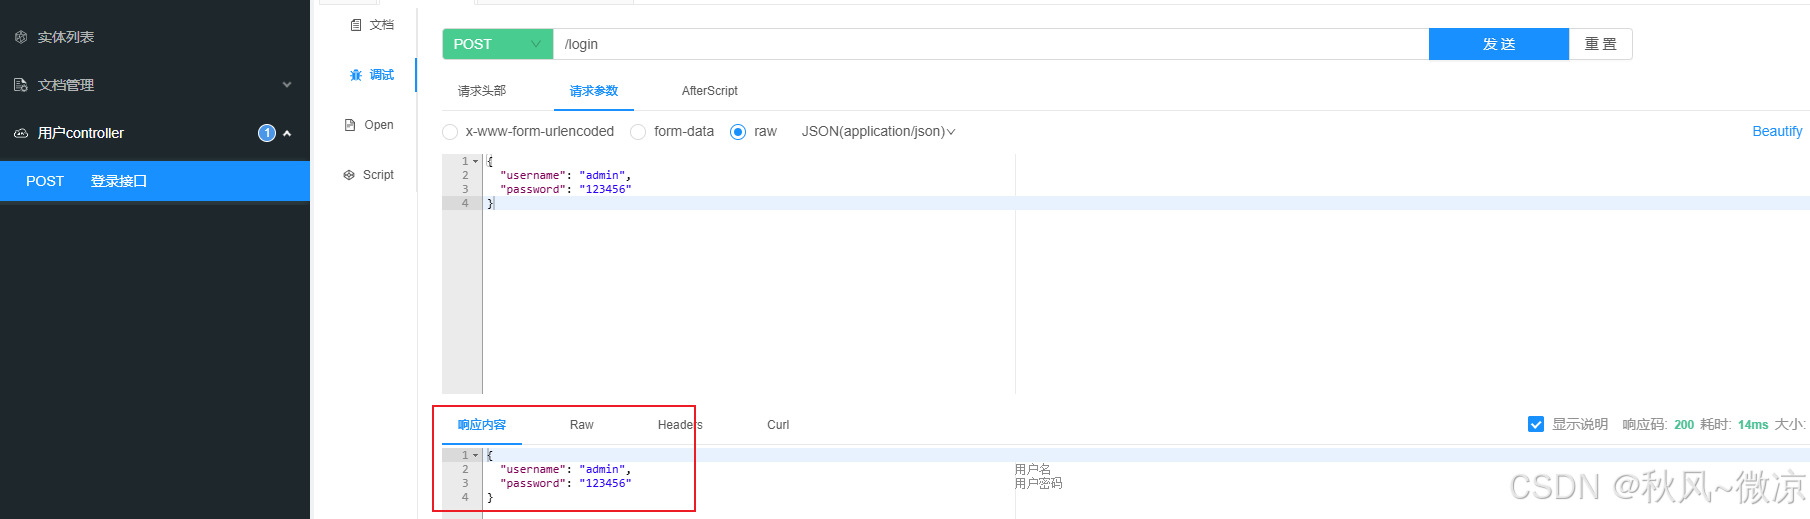
Task: Click request body line with "username": "admin"
Action: [565, 175]
